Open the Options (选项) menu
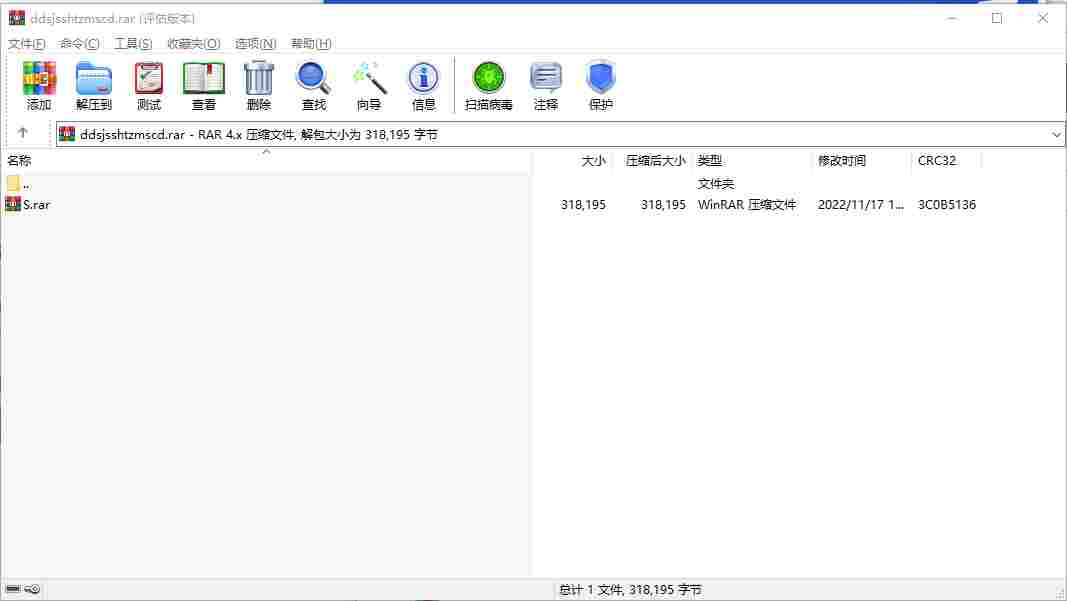Viewport: 1067px width, 601px height. tap(255, 44)
